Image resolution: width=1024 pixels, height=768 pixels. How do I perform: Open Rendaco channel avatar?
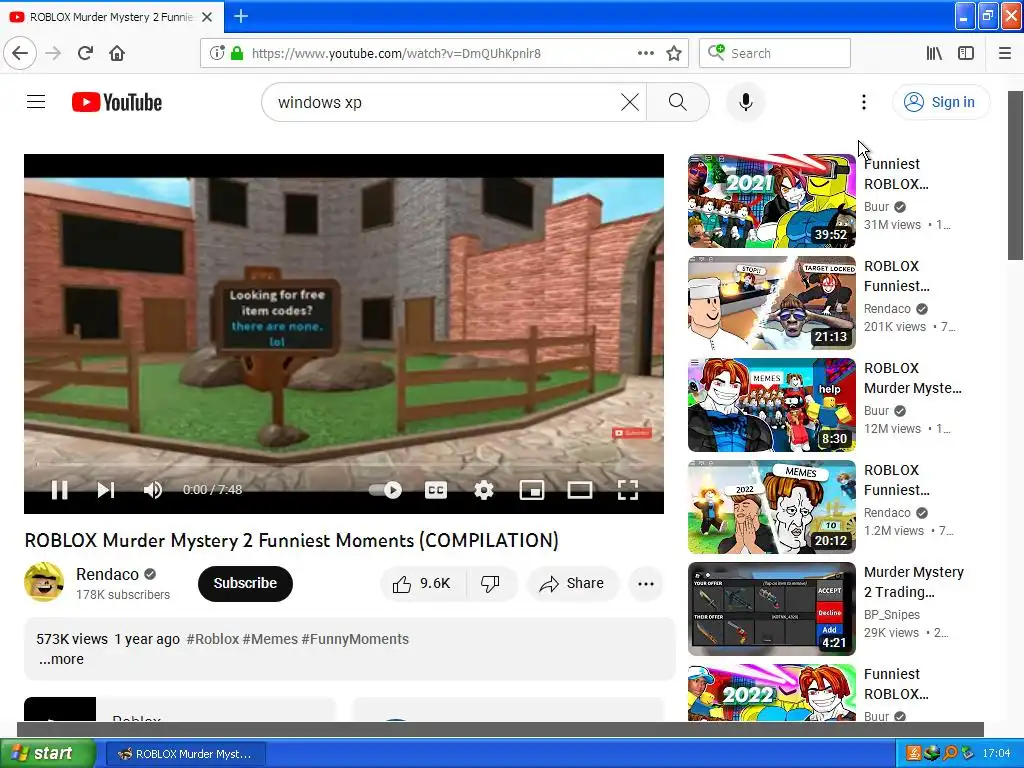pyautogui.click(x=44, y=582)
